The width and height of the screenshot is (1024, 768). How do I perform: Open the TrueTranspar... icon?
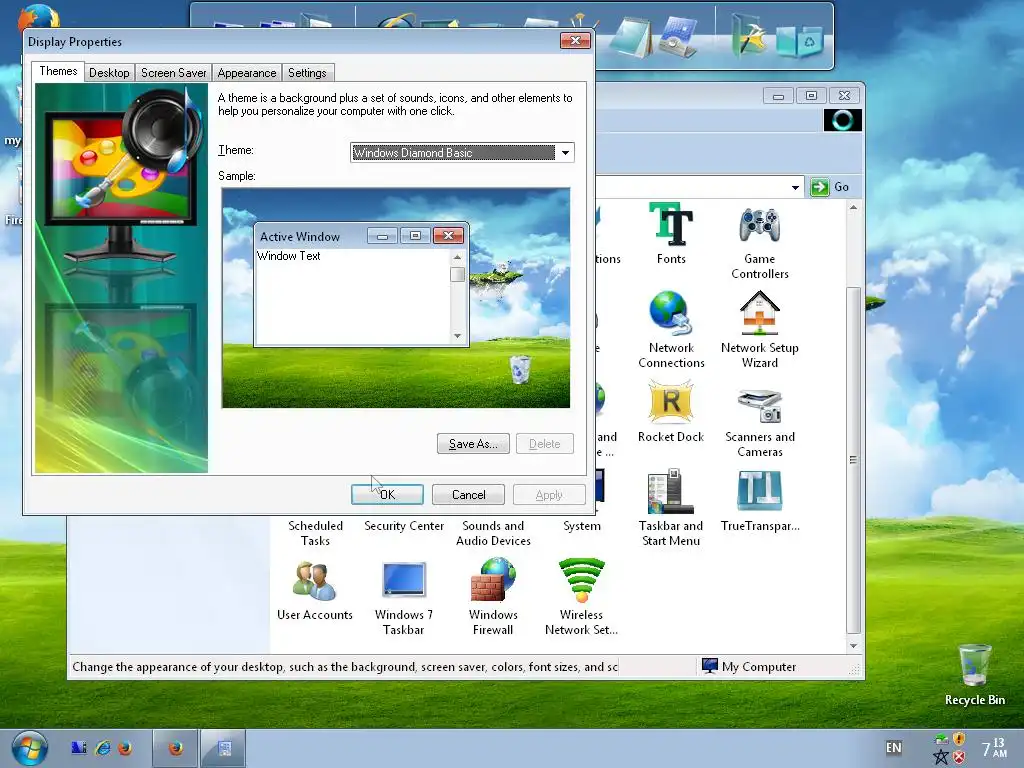point(760,491)
